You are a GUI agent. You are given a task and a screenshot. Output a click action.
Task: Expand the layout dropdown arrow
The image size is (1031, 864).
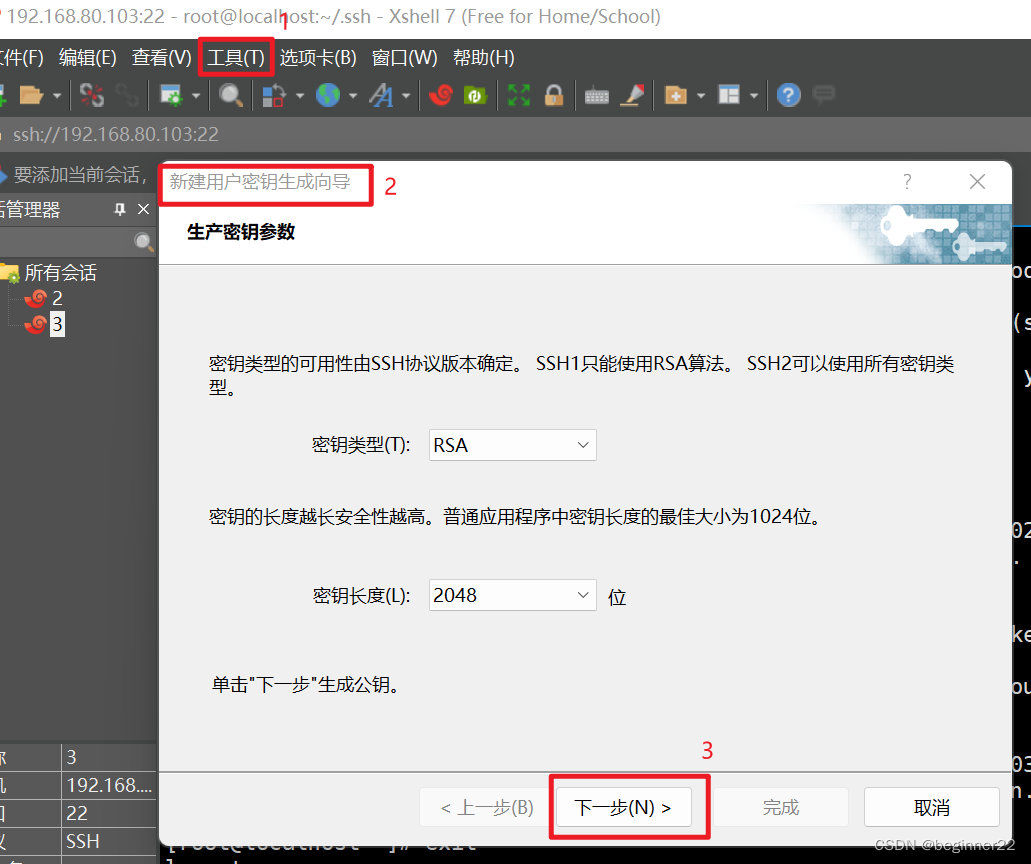[754, 96]
